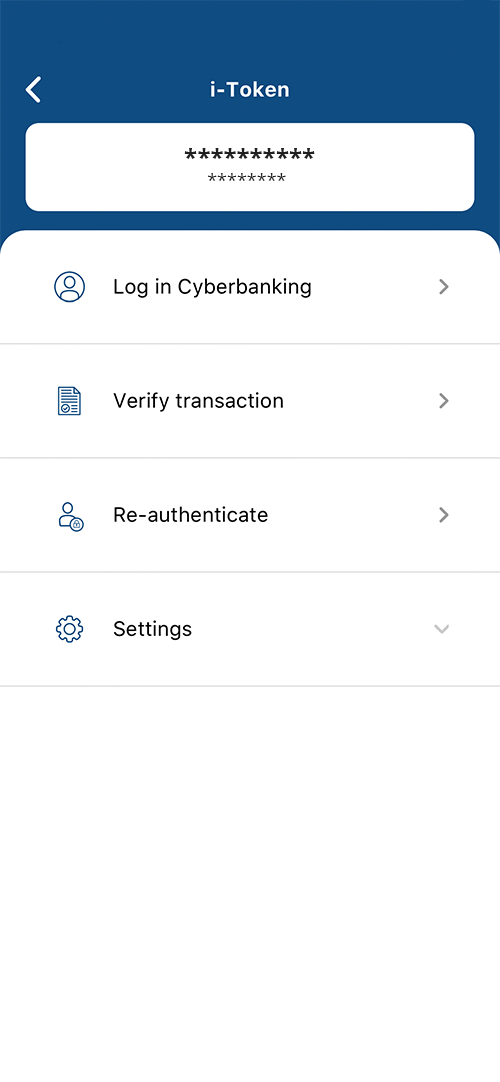This screenshot has height=1082, width=500.
Task: Tap the Verify transaction document icon
Action: click(69, 401)
